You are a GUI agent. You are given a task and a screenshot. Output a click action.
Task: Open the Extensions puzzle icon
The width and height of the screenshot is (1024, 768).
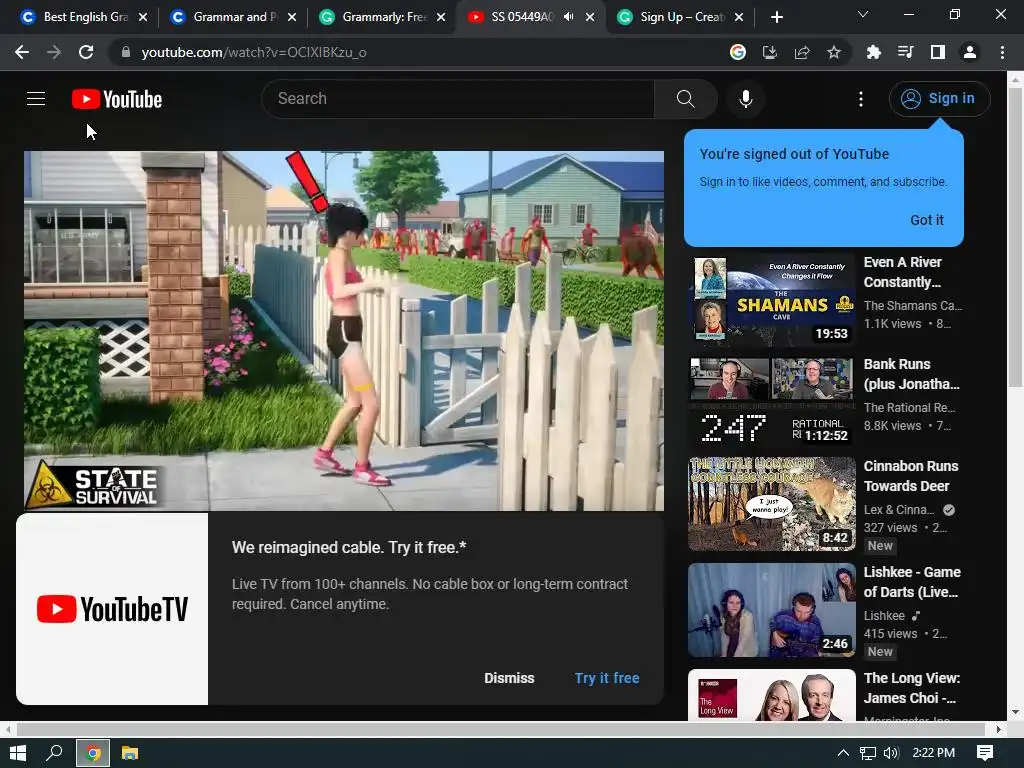point(873,52)
